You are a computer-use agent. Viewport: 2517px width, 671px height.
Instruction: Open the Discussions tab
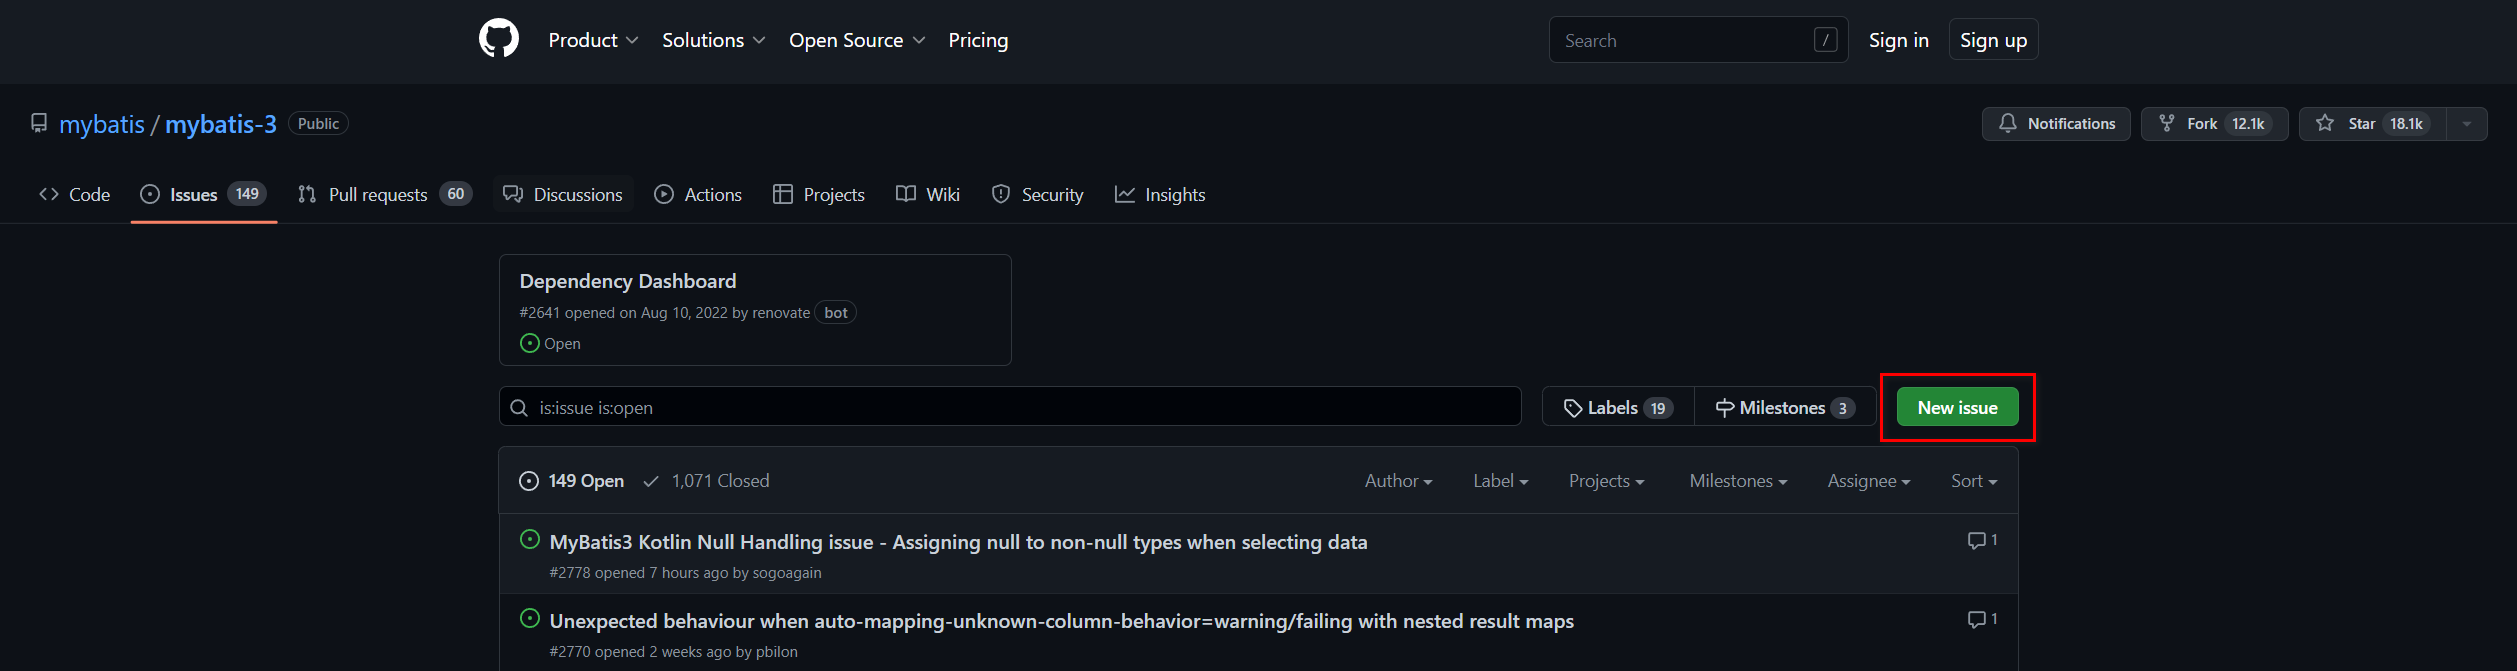(x=564, y=195)
